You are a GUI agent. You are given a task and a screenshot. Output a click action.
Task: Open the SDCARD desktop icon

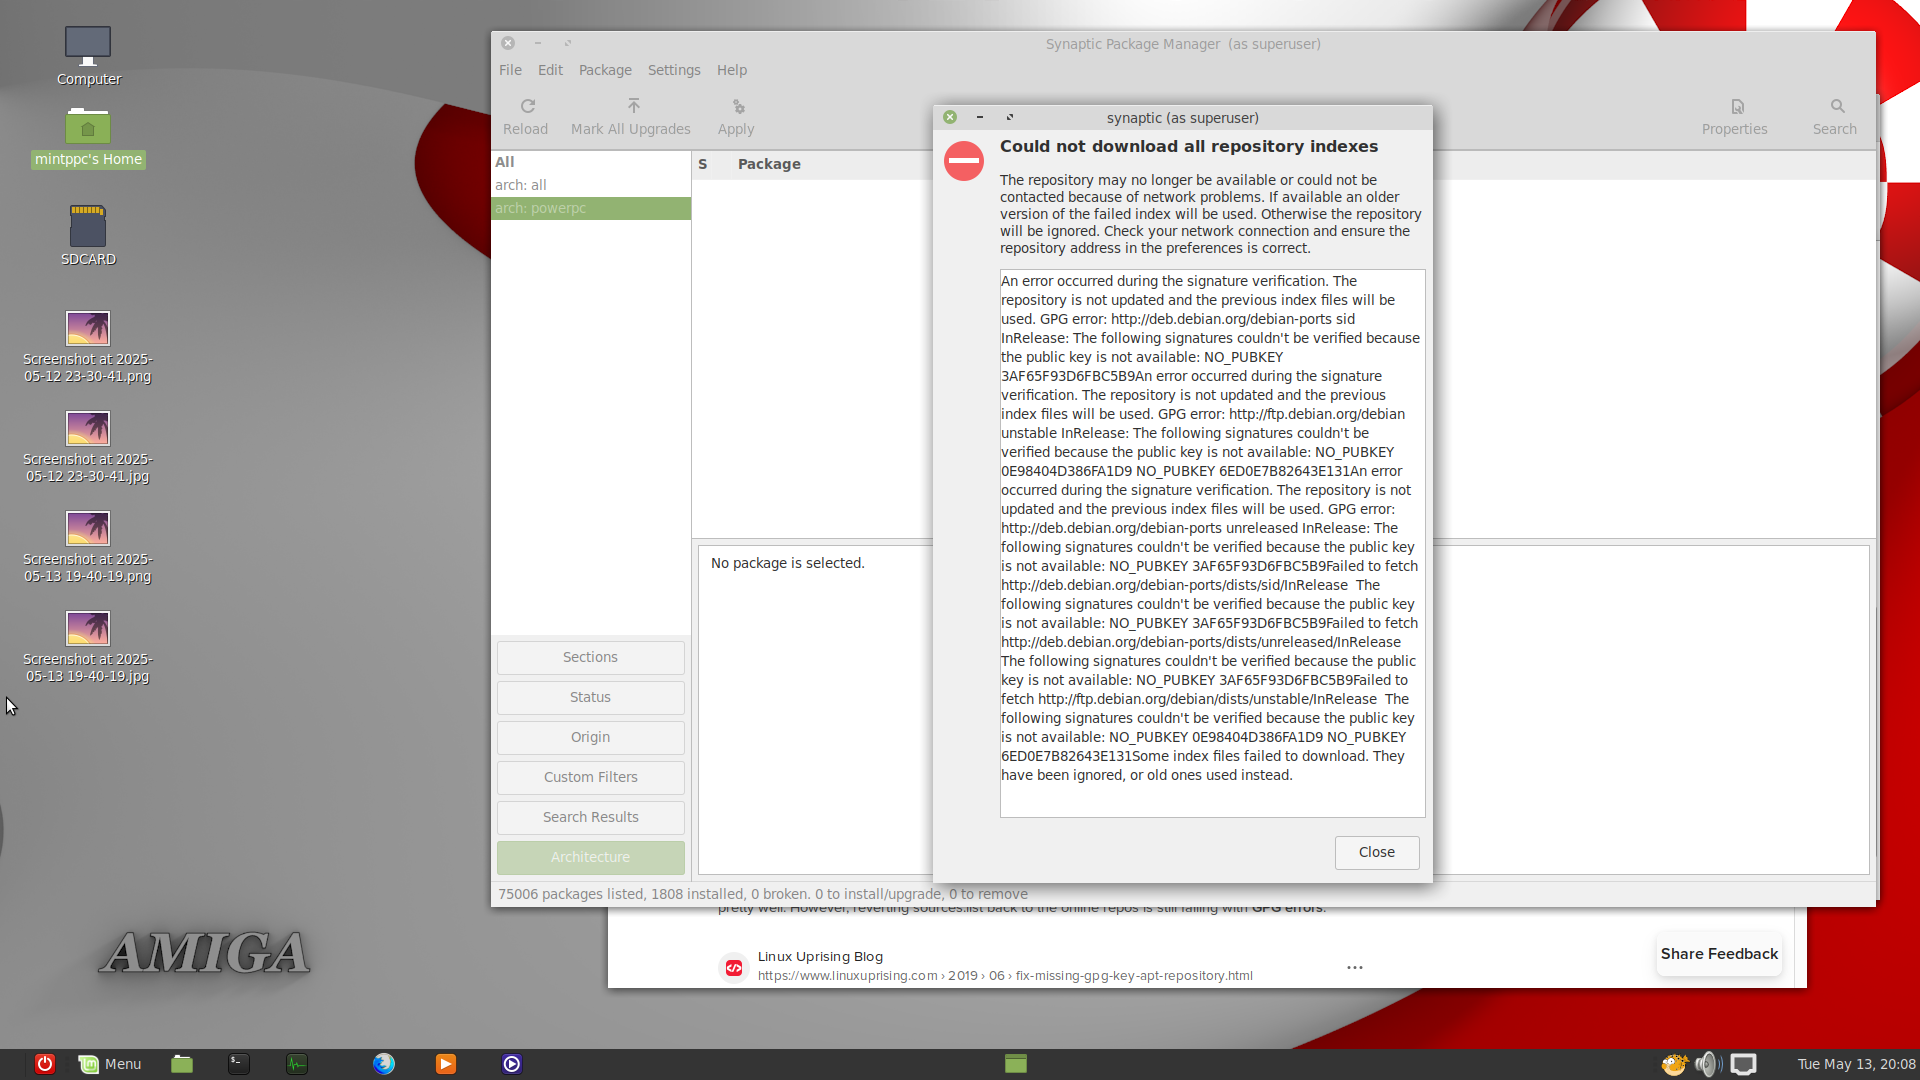pos(88,227)
